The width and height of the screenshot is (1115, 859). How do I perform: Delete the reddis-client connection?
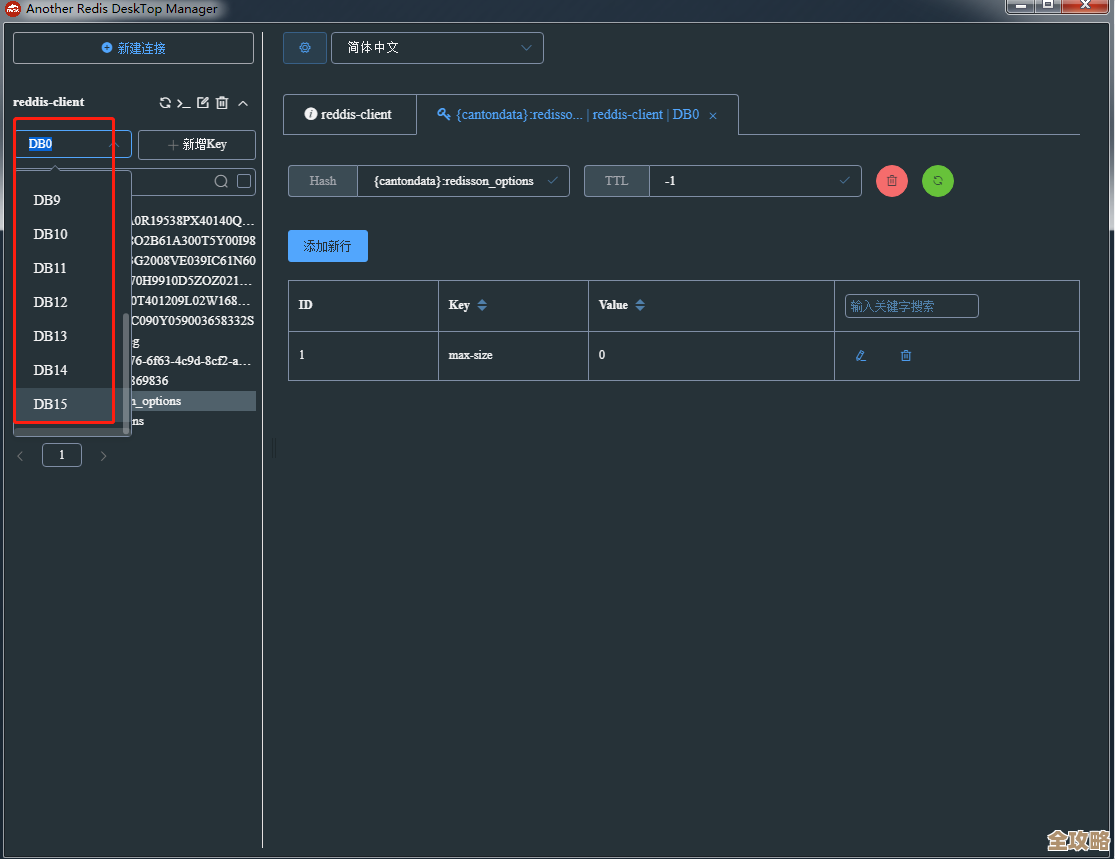pos(222,103)
